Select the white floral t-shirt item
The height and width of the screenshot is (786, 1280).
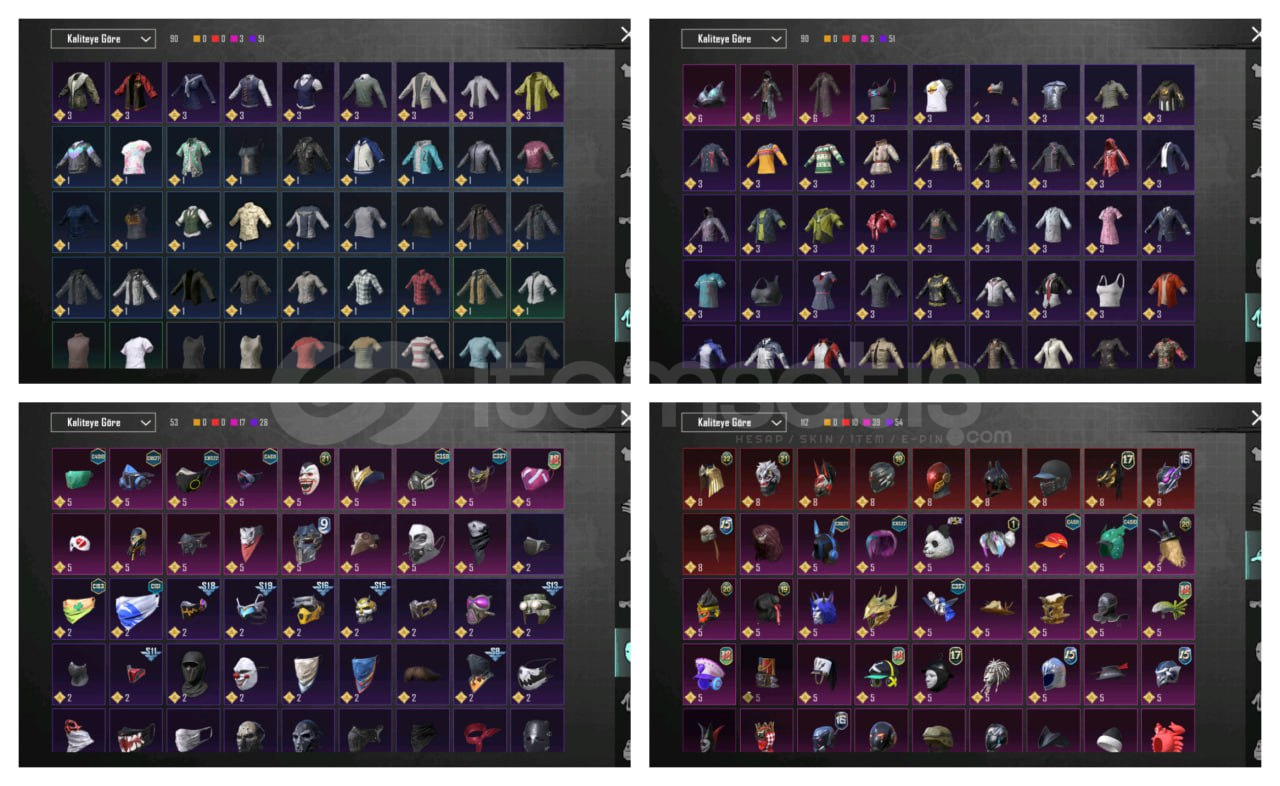tap(136, 158)
